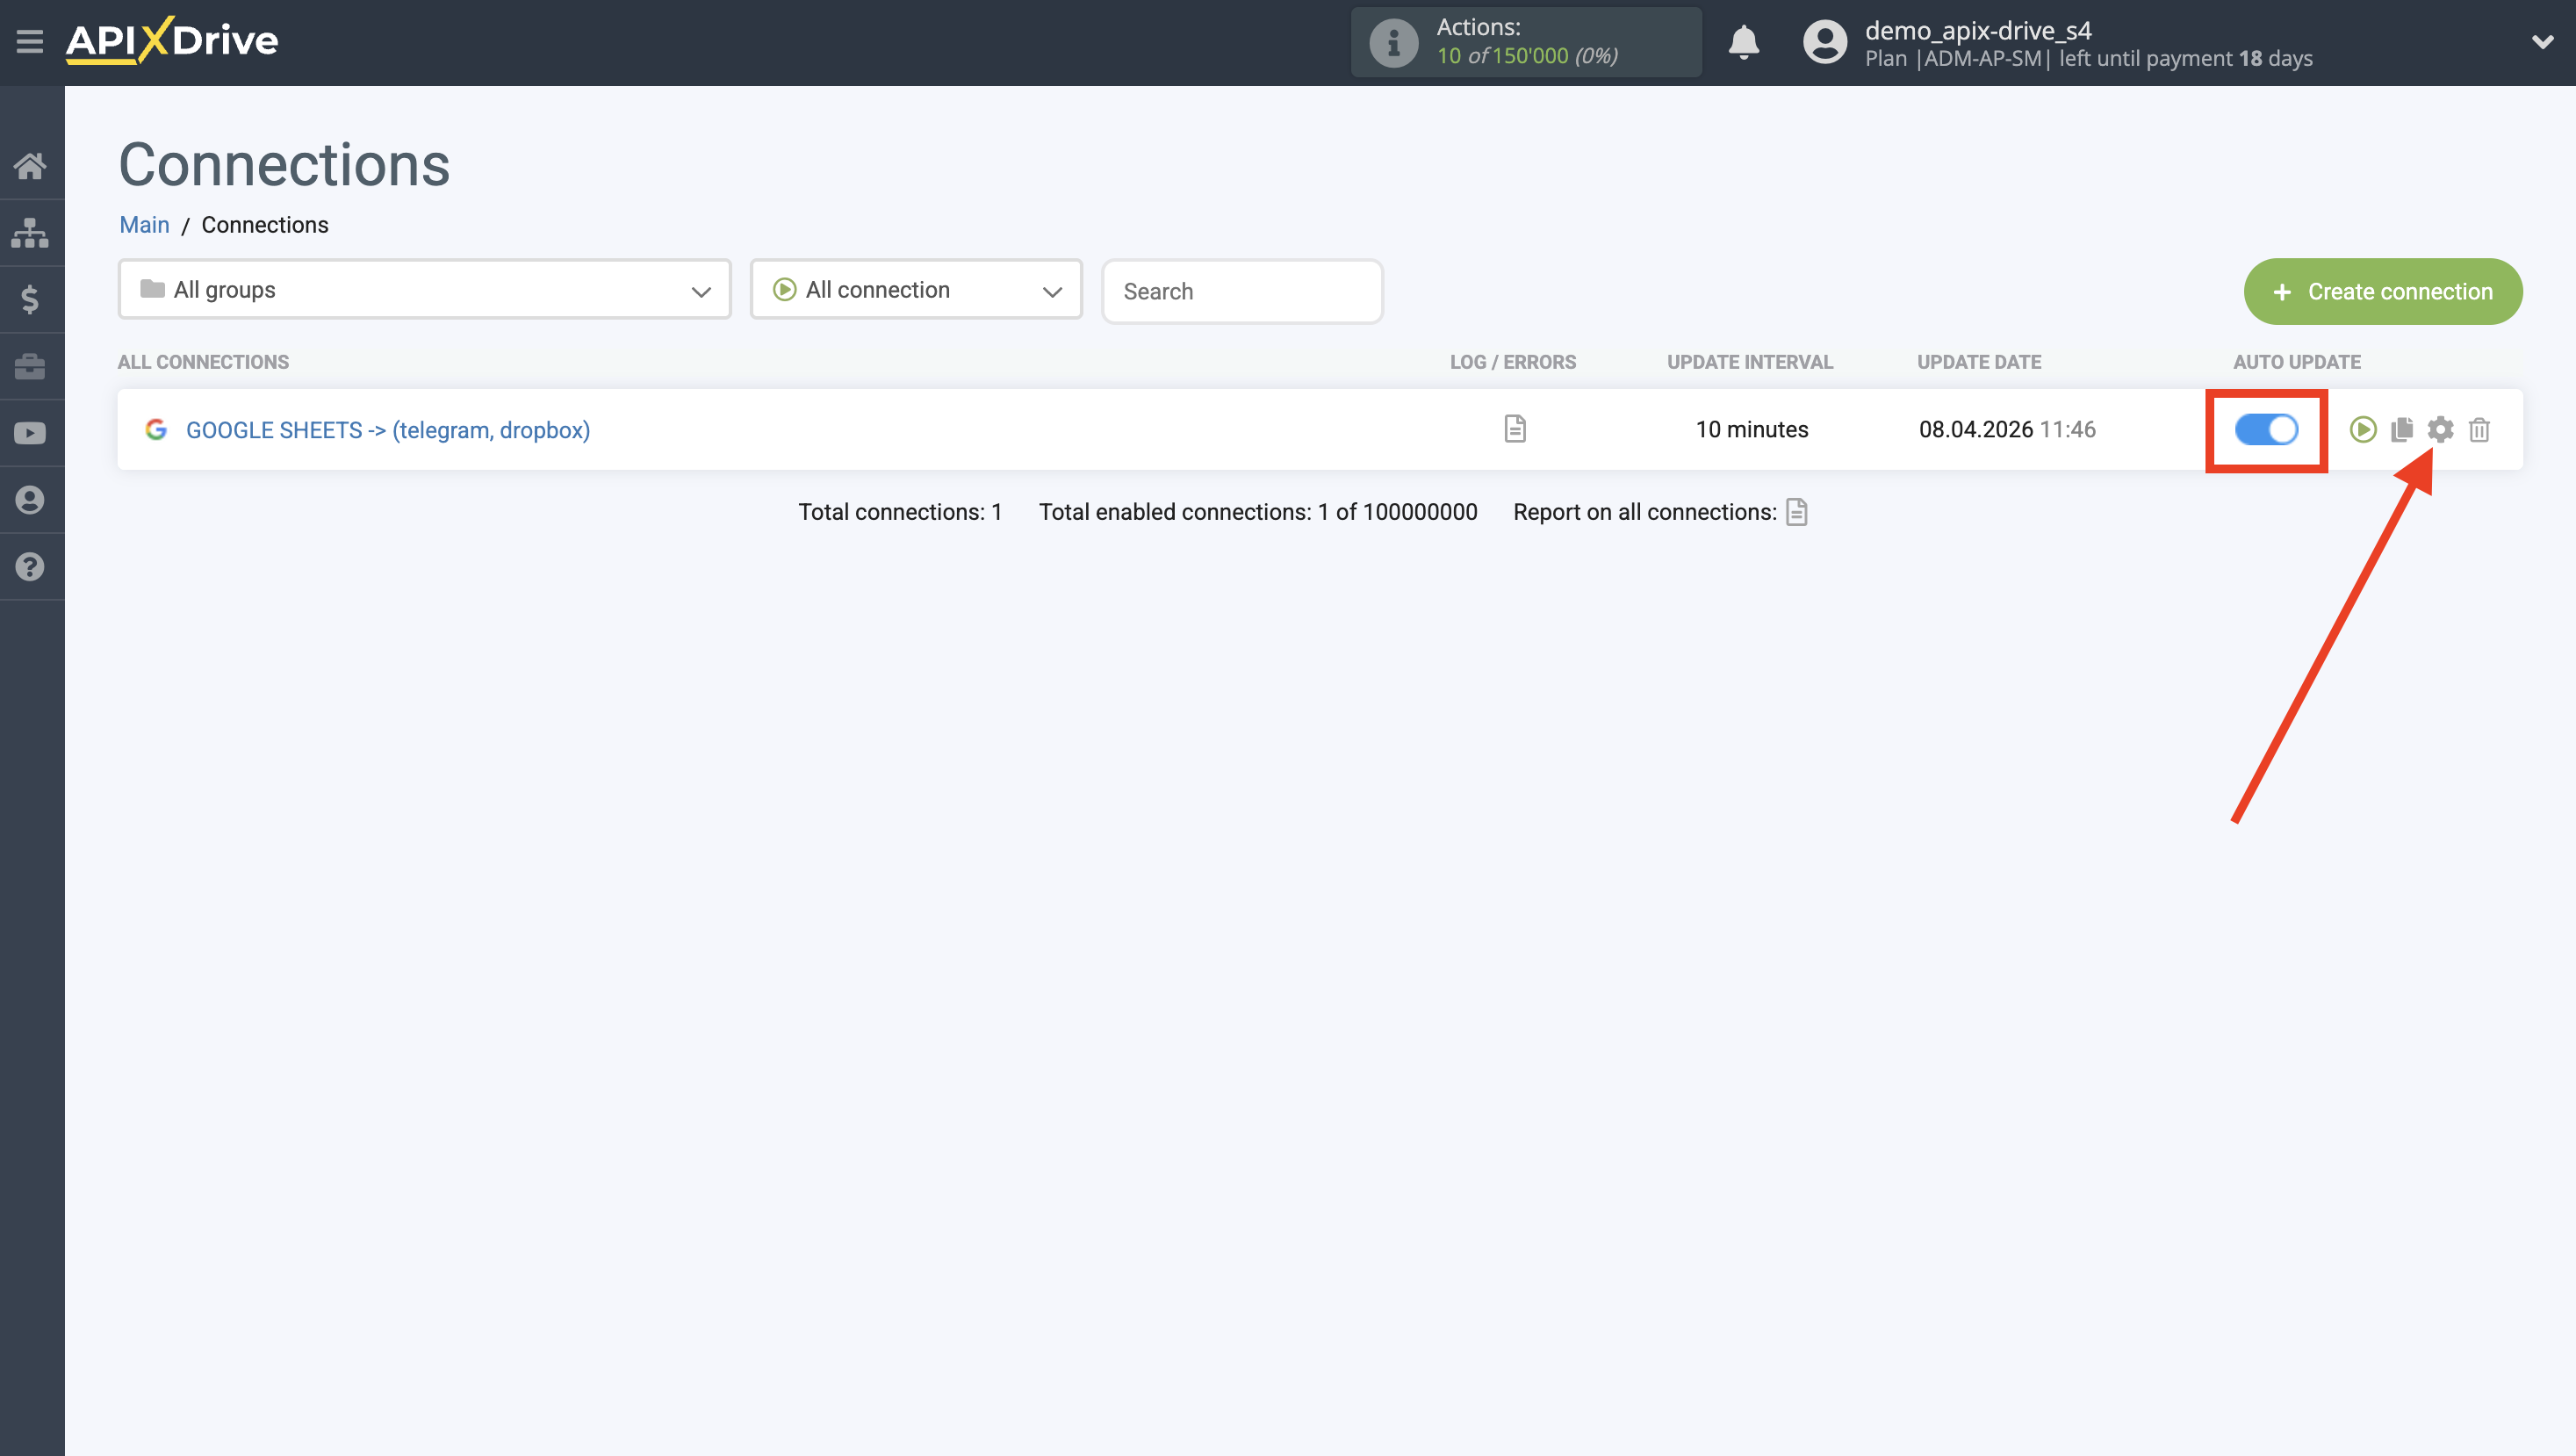Disable auto update for the Google Sheets connection

(x=2266, y=429)
